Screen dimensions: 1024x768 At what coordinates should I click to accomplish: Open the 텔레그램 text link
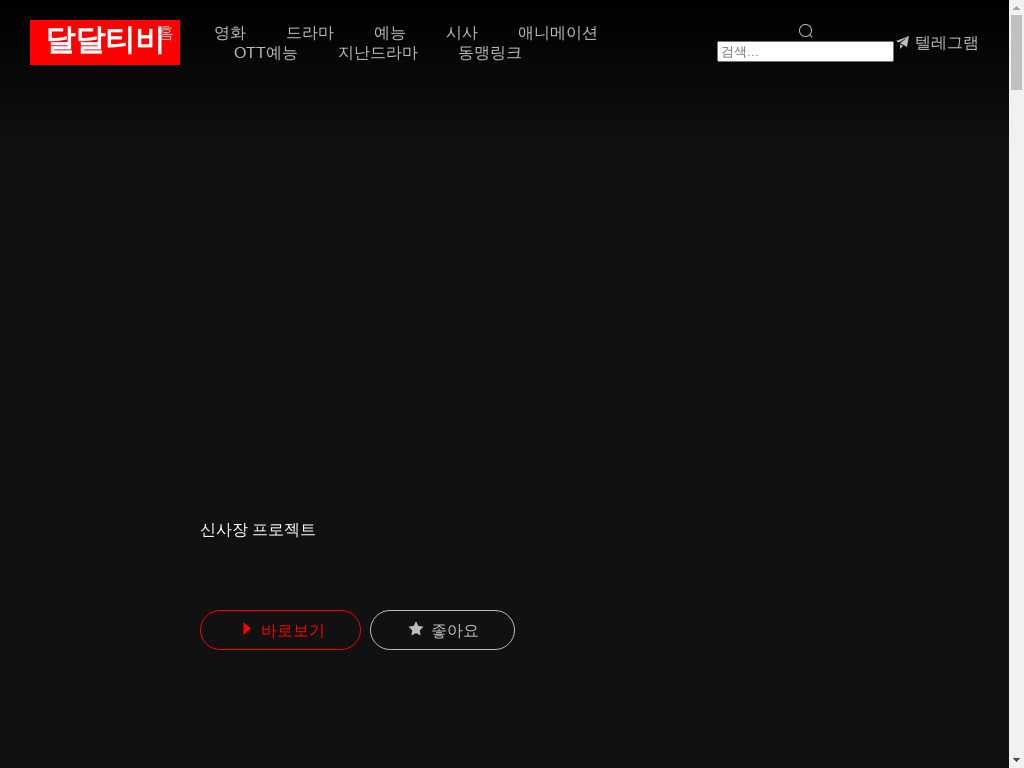pos(946,43)
